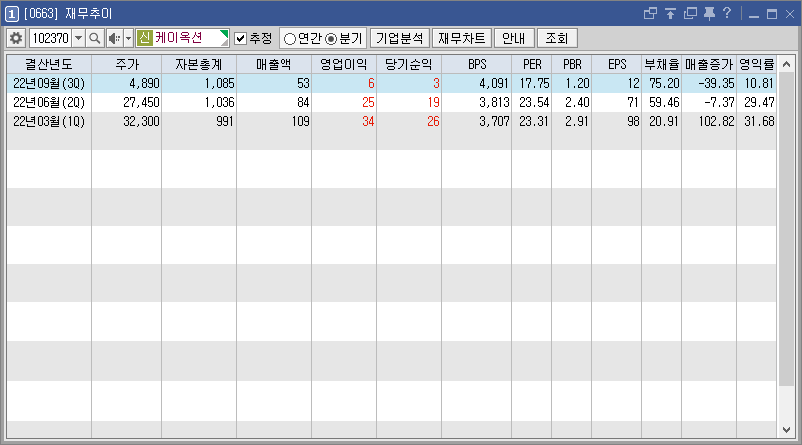Click the sales growth value 102.82
Image resolution: width=802 pixels, height=445 pixels.
tap(716, 121)
